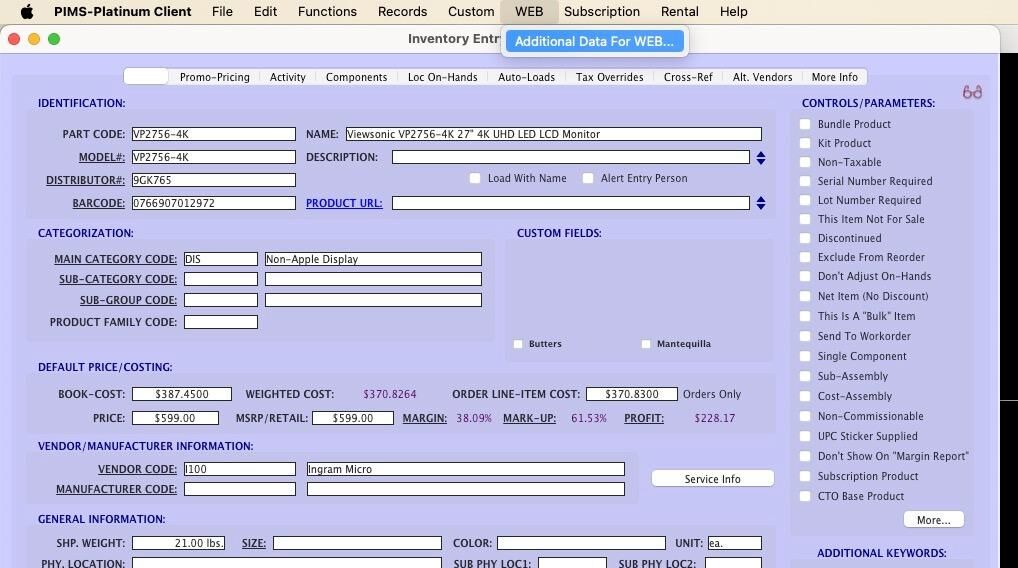Click the MSRP/RETAIL input field
The height and width of the screenshot is (568, 1018).
[x=353, y=418]
